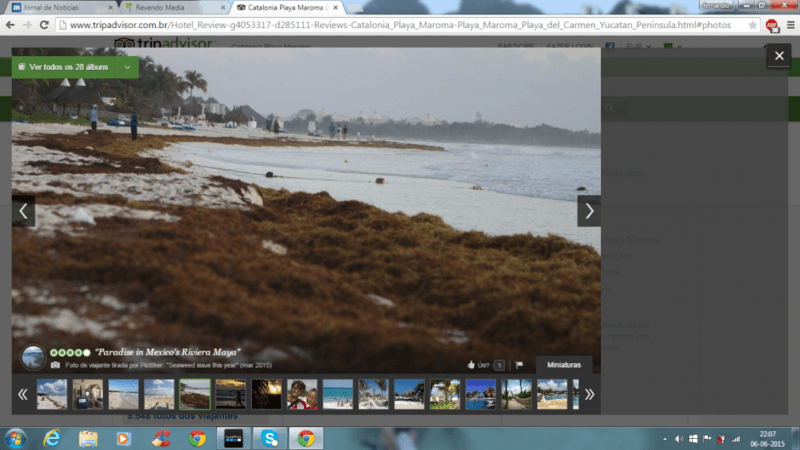
Task: Open the dark app icon in the taskbar
Action: [x=233, y=439]
